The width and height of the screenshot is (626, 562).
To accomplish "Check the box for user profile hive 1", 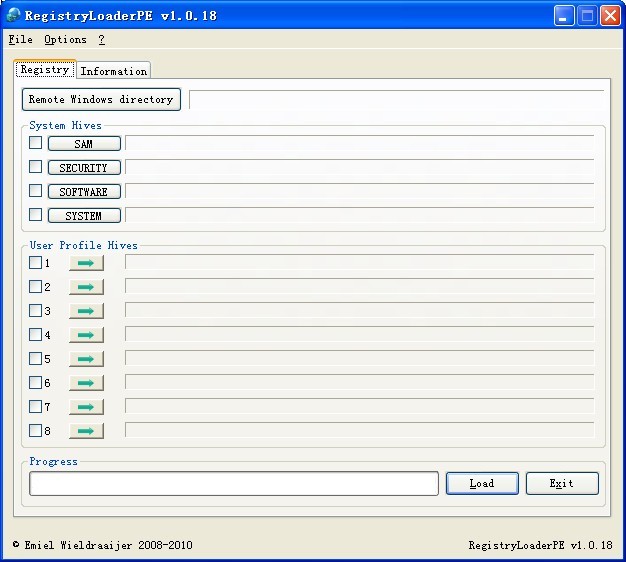I will click(36, 263).
